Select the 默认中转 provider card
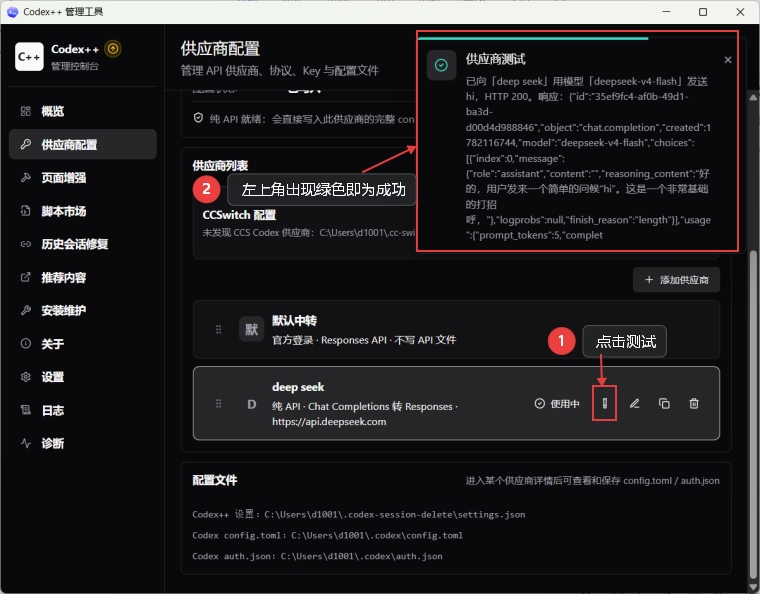Viewport: 760px width, 594px height. coord(456,329)
